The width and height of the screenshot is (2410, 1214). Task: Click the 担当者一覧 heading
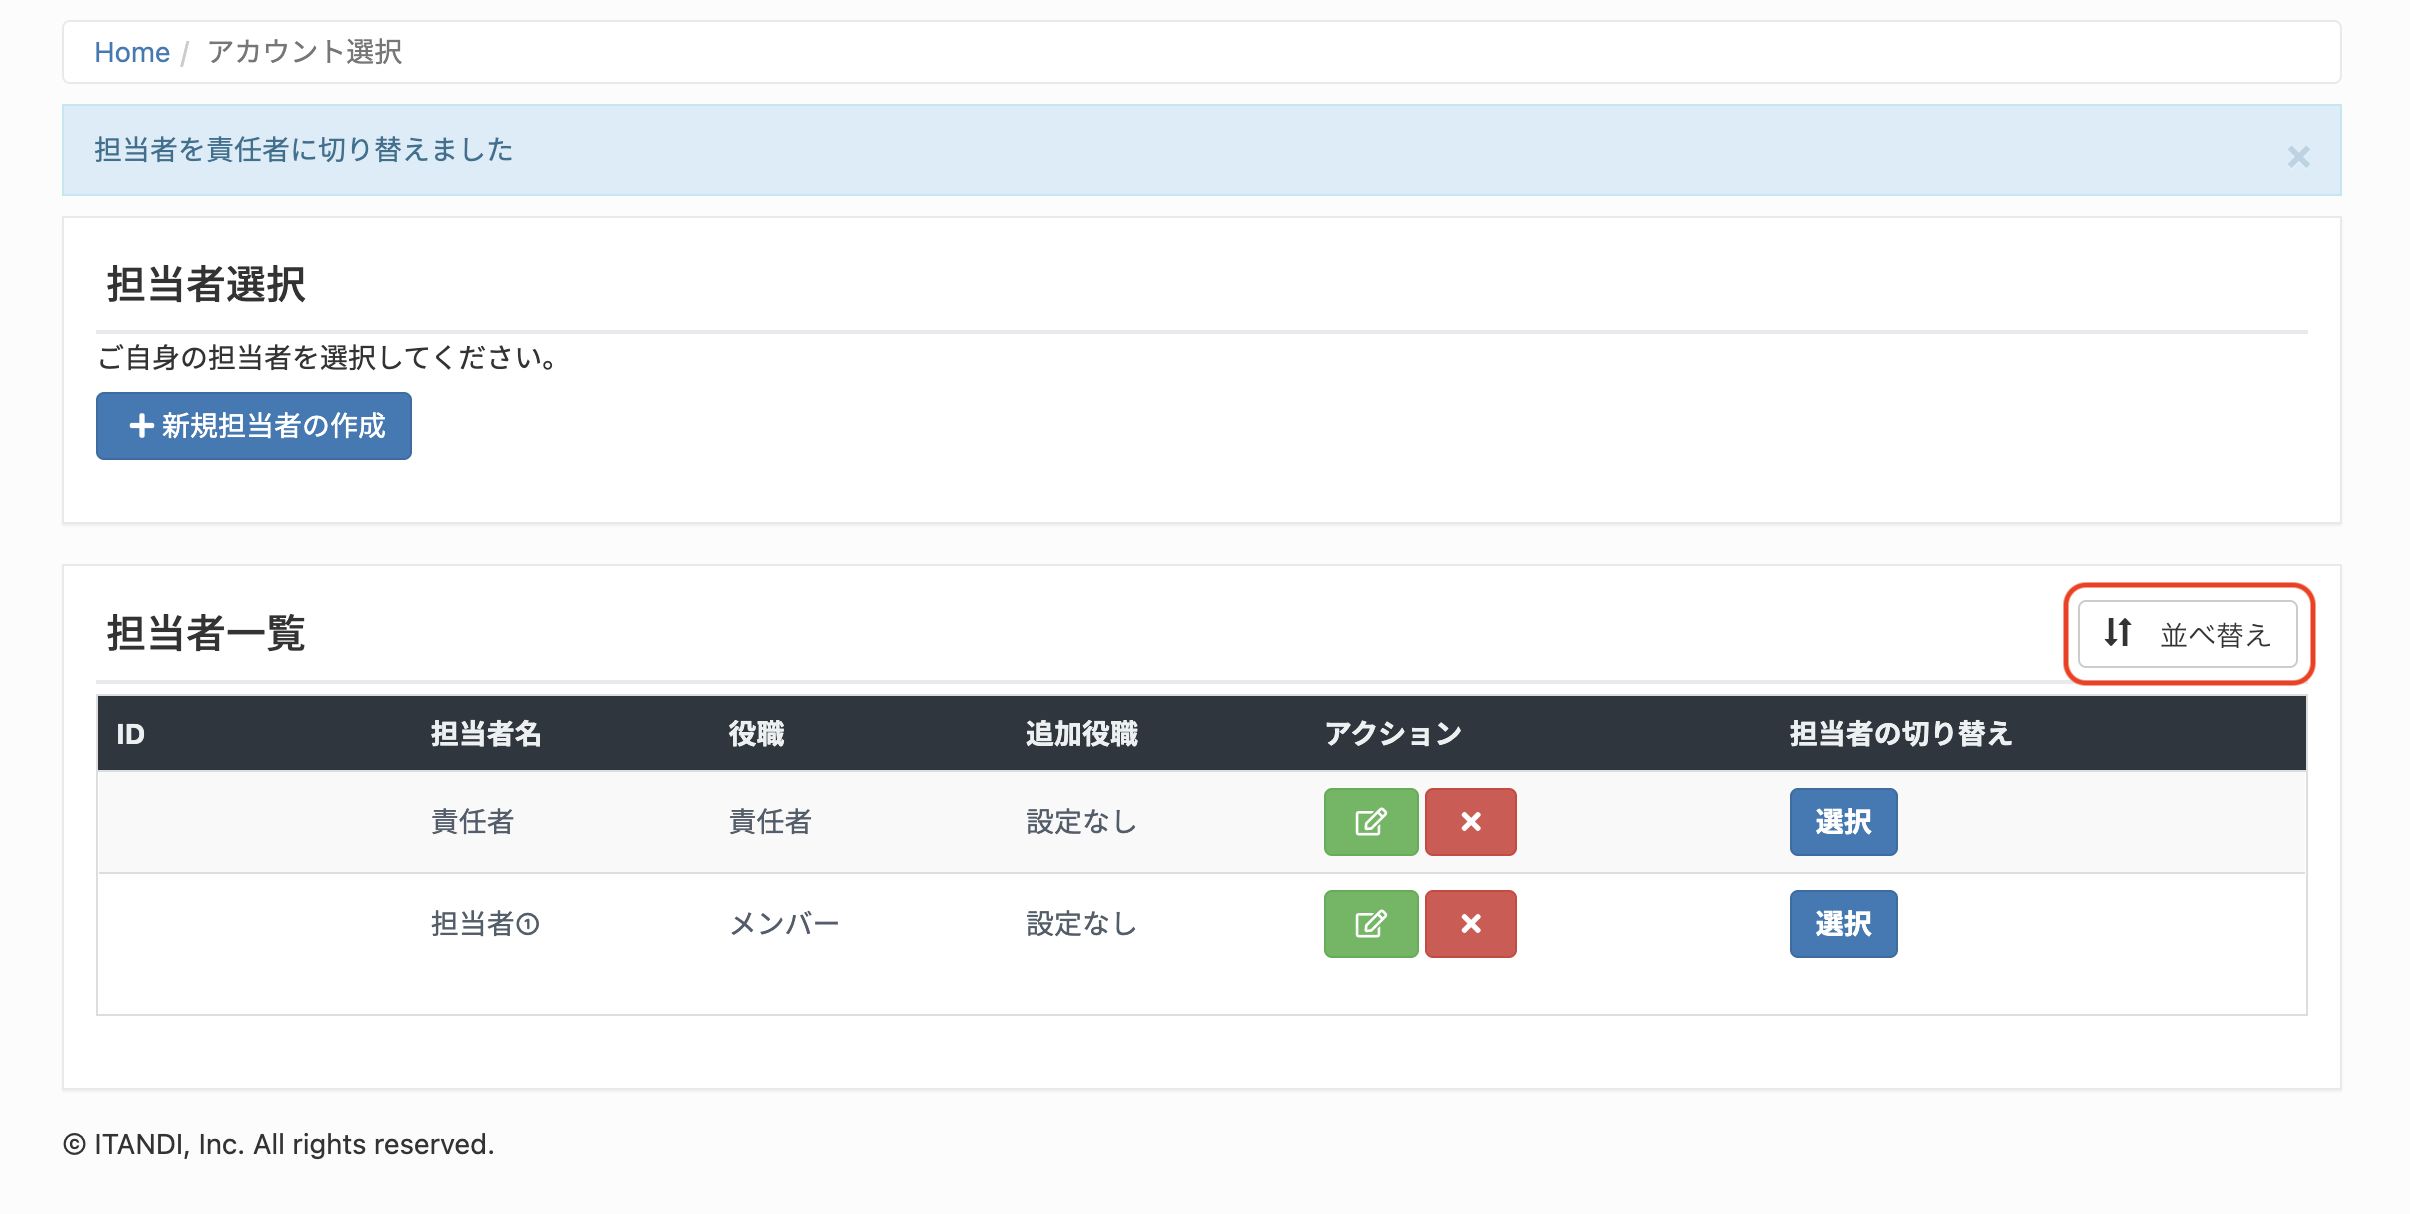click(206, 633)
